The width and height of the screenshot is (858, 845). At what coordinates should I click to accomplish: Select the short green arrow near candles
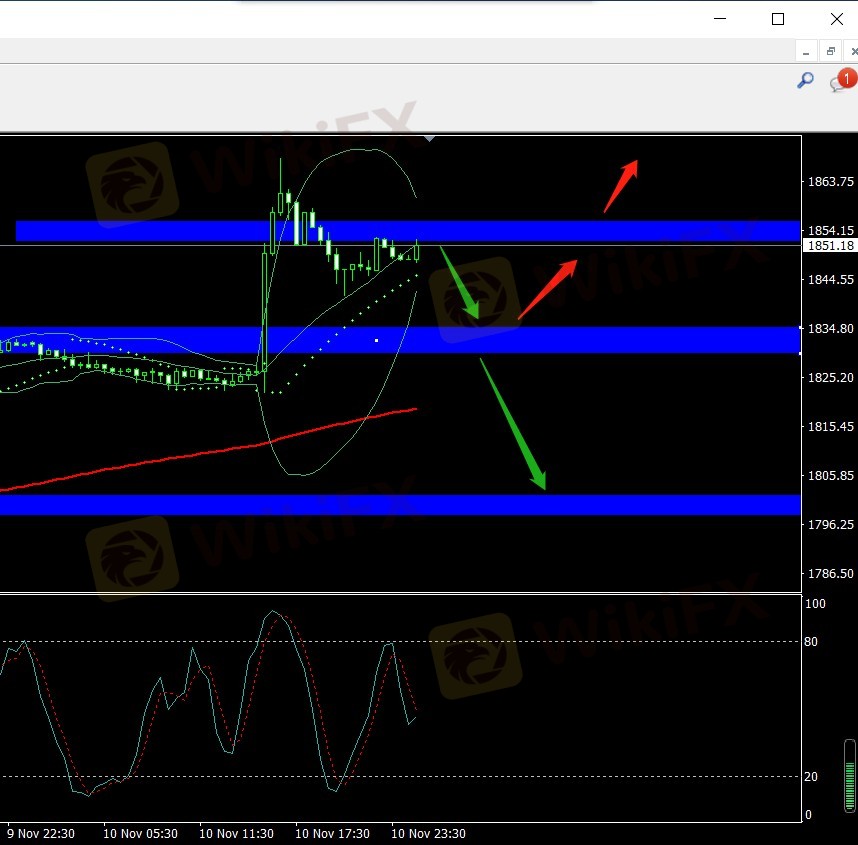click(x=460, y=283)
